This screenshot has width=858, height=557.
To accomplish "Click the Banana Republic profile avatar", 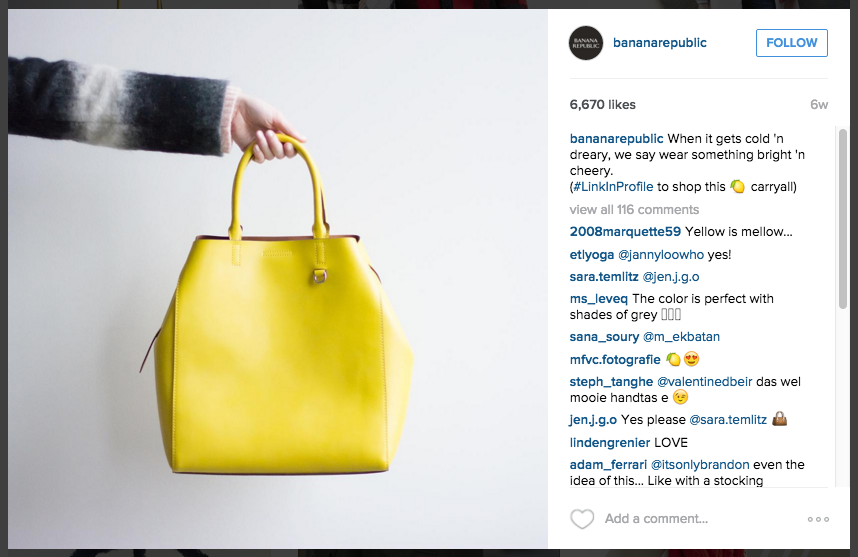I will tap(585, 43).
